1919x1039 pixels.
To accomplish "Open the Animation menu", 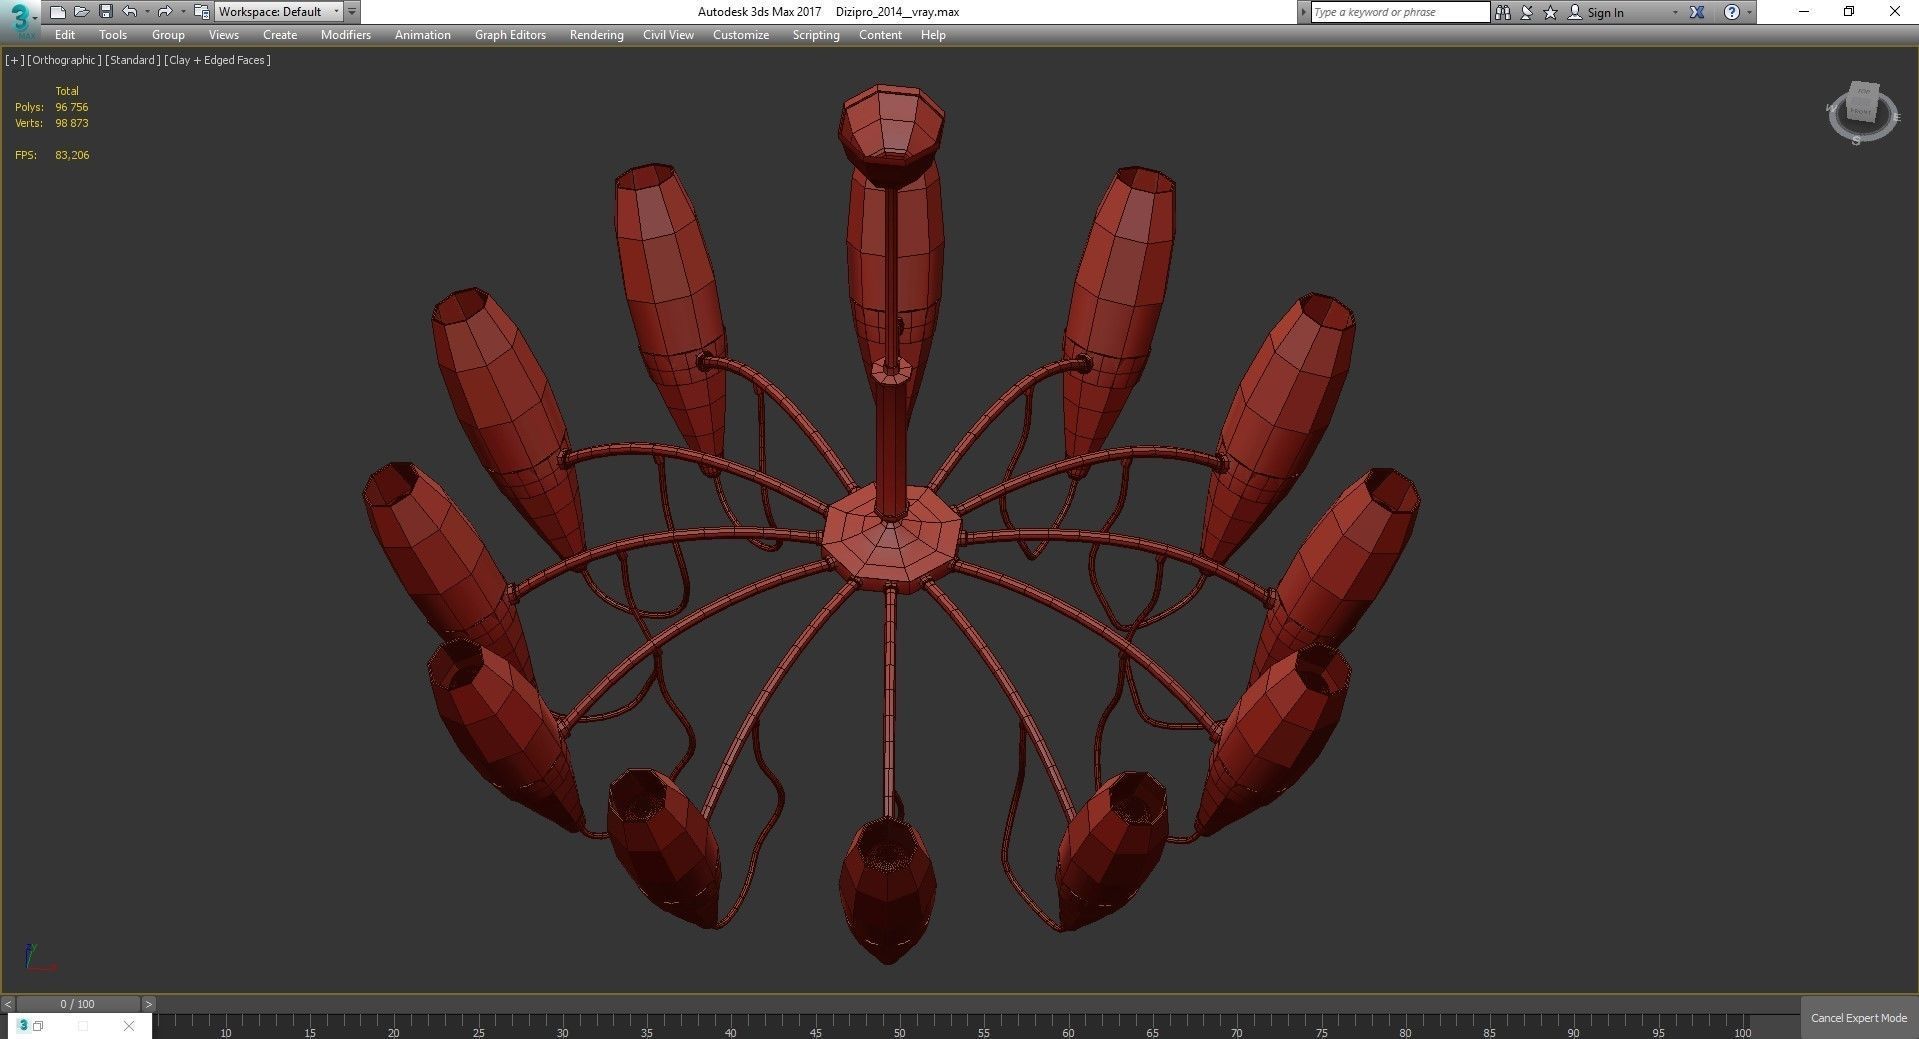I will [x=423, y=35].
